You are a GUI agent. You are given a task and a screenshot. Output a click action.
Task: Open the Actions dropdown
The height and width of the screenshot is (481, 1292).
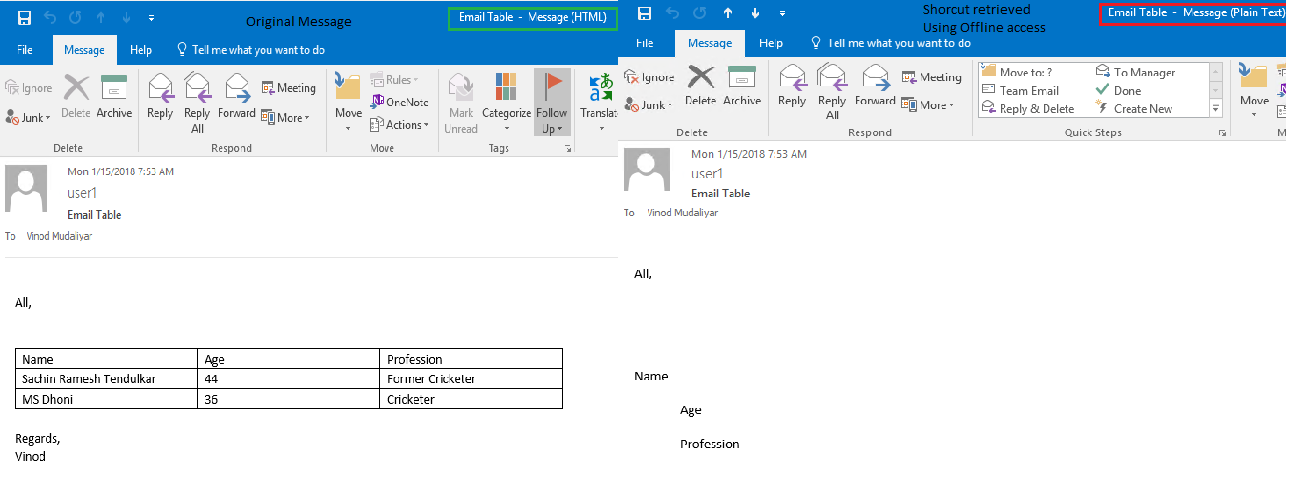pos(400,125)
